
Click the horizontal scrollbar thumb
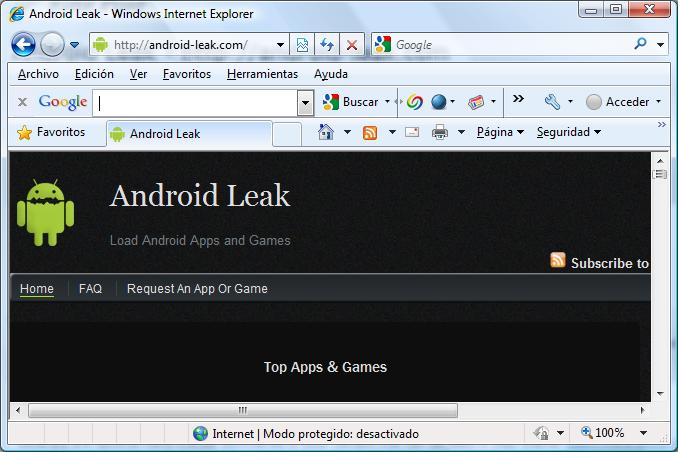click(243, 410)
